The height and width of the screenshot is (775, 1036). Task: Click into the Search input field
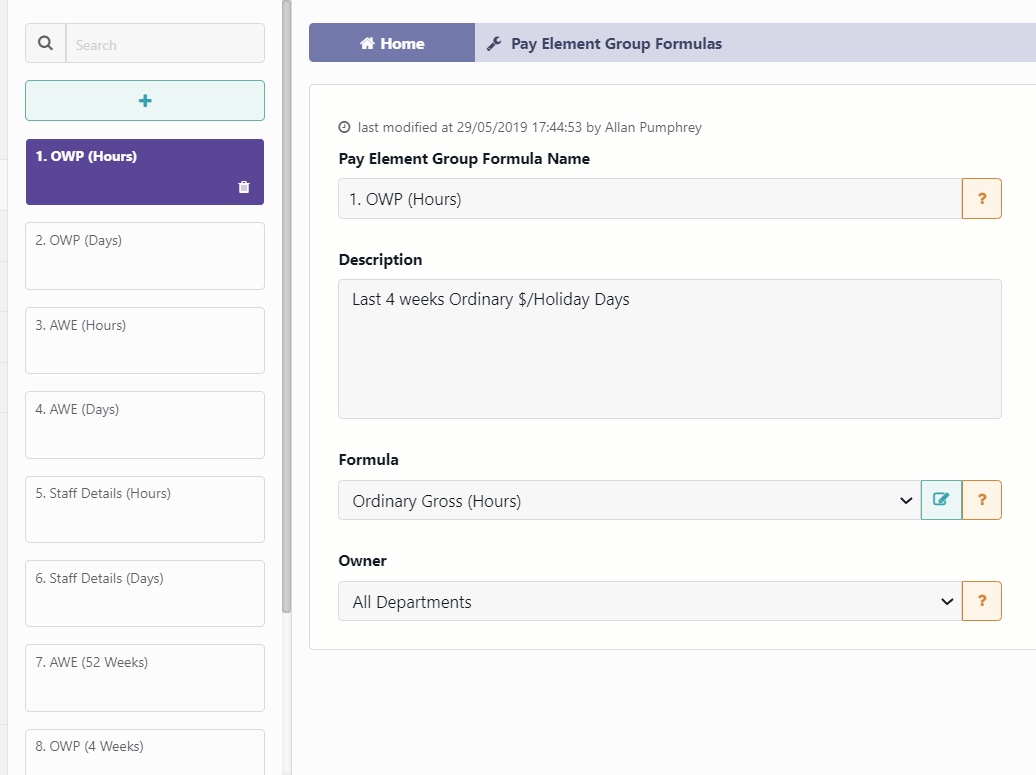click(x=165, y=44)
